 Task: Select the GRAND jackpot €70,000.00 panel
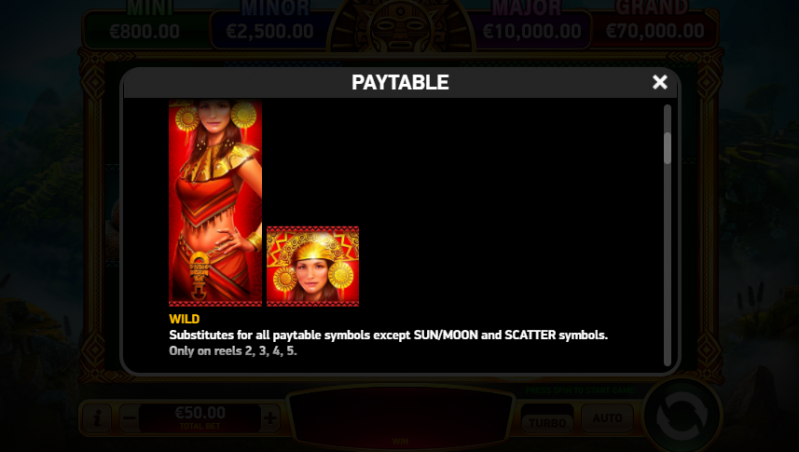655,26
